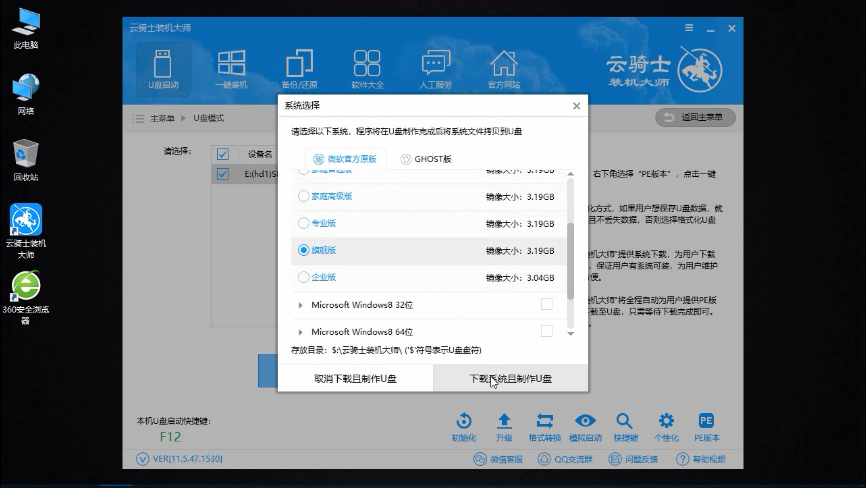Click the 回收站 desktop icon
866x488 pixels.
pyautogui.click(x=25, y=160)
